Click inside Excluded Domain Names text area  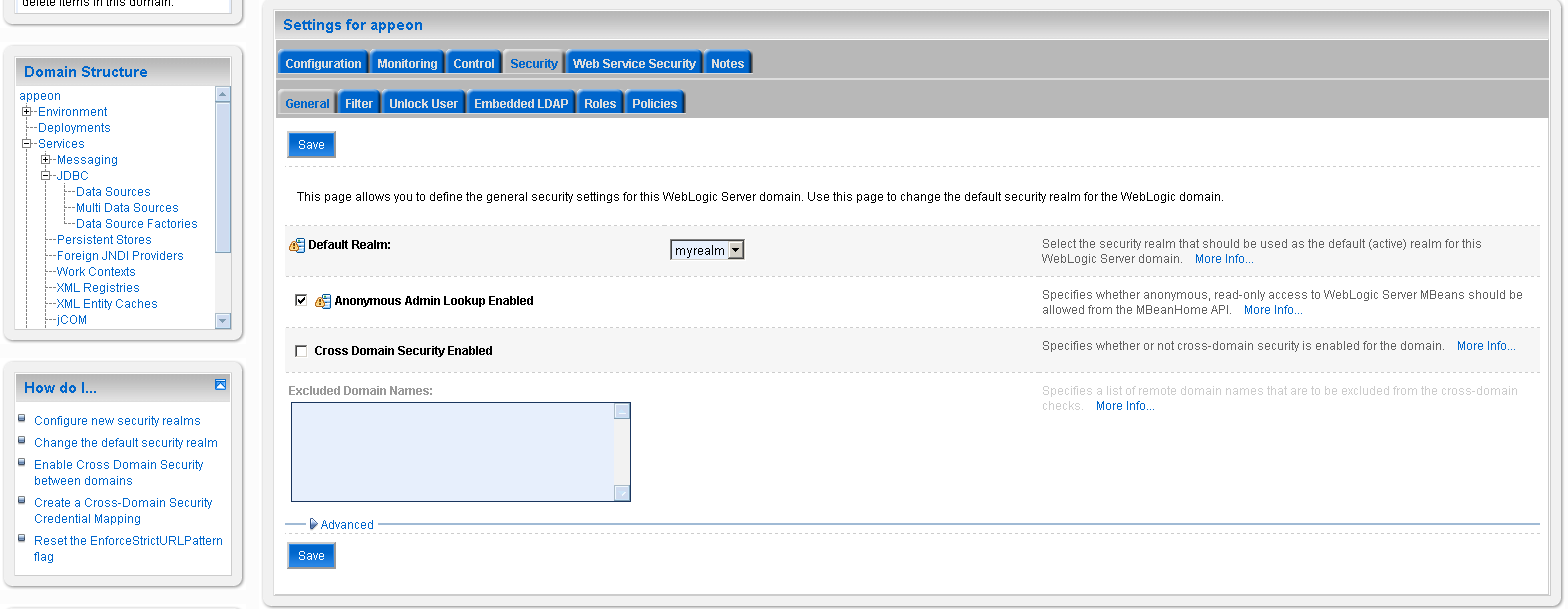pos(461,452)
